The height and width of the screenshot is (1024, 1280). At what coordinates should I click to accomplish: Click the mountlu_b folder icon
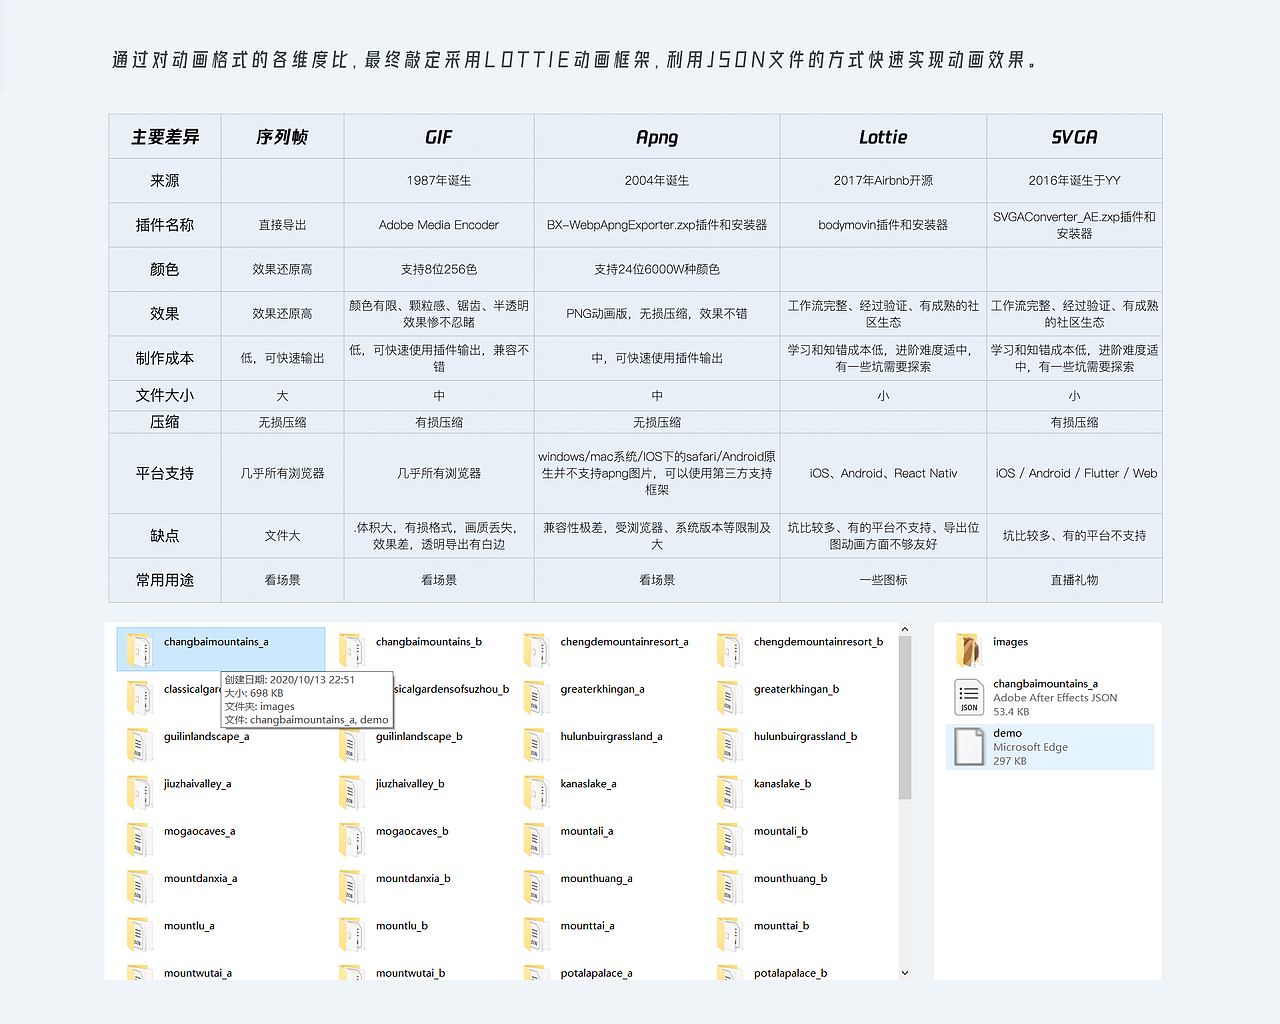click(x=351, y=933)
